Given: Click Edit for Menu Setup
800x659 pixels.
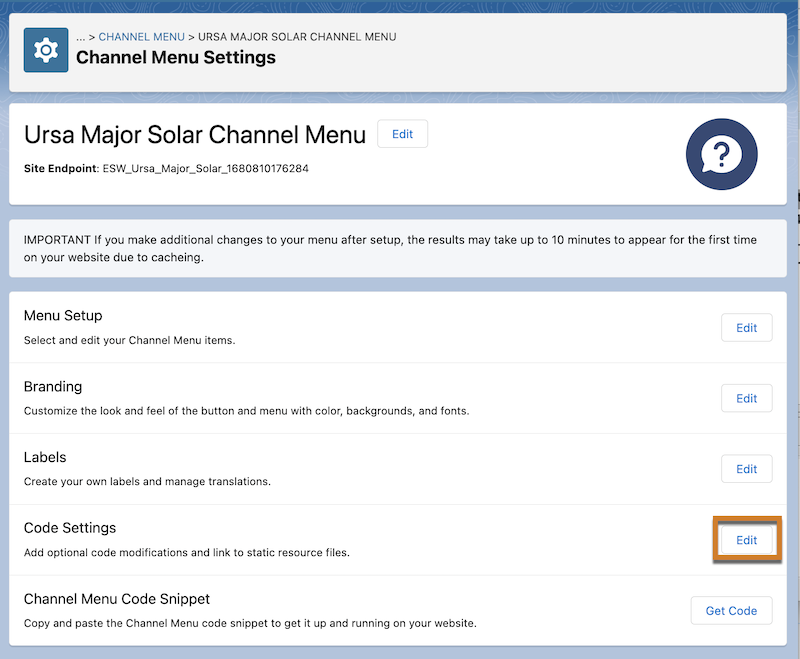Looking at the screenshot, I should click(x=746, y=327).
